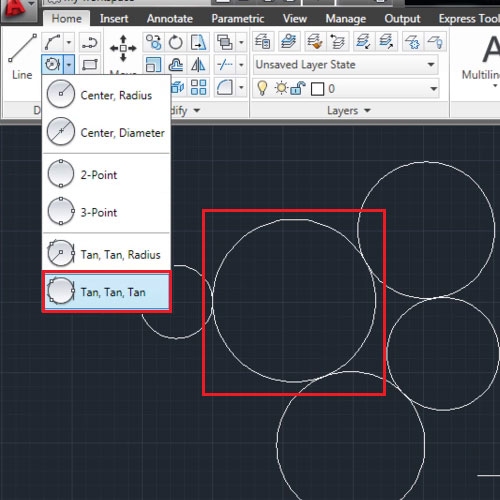Click layer 0 white color swatch
This screenshot has height=500, width=500.
tap(317, 89)
